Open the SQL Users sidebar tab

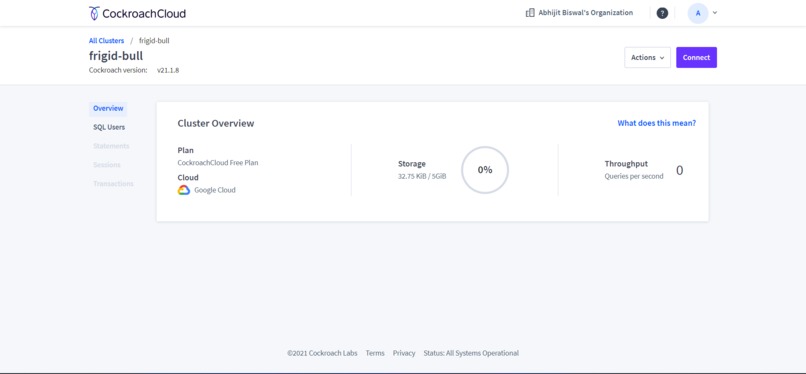point(109,127)
